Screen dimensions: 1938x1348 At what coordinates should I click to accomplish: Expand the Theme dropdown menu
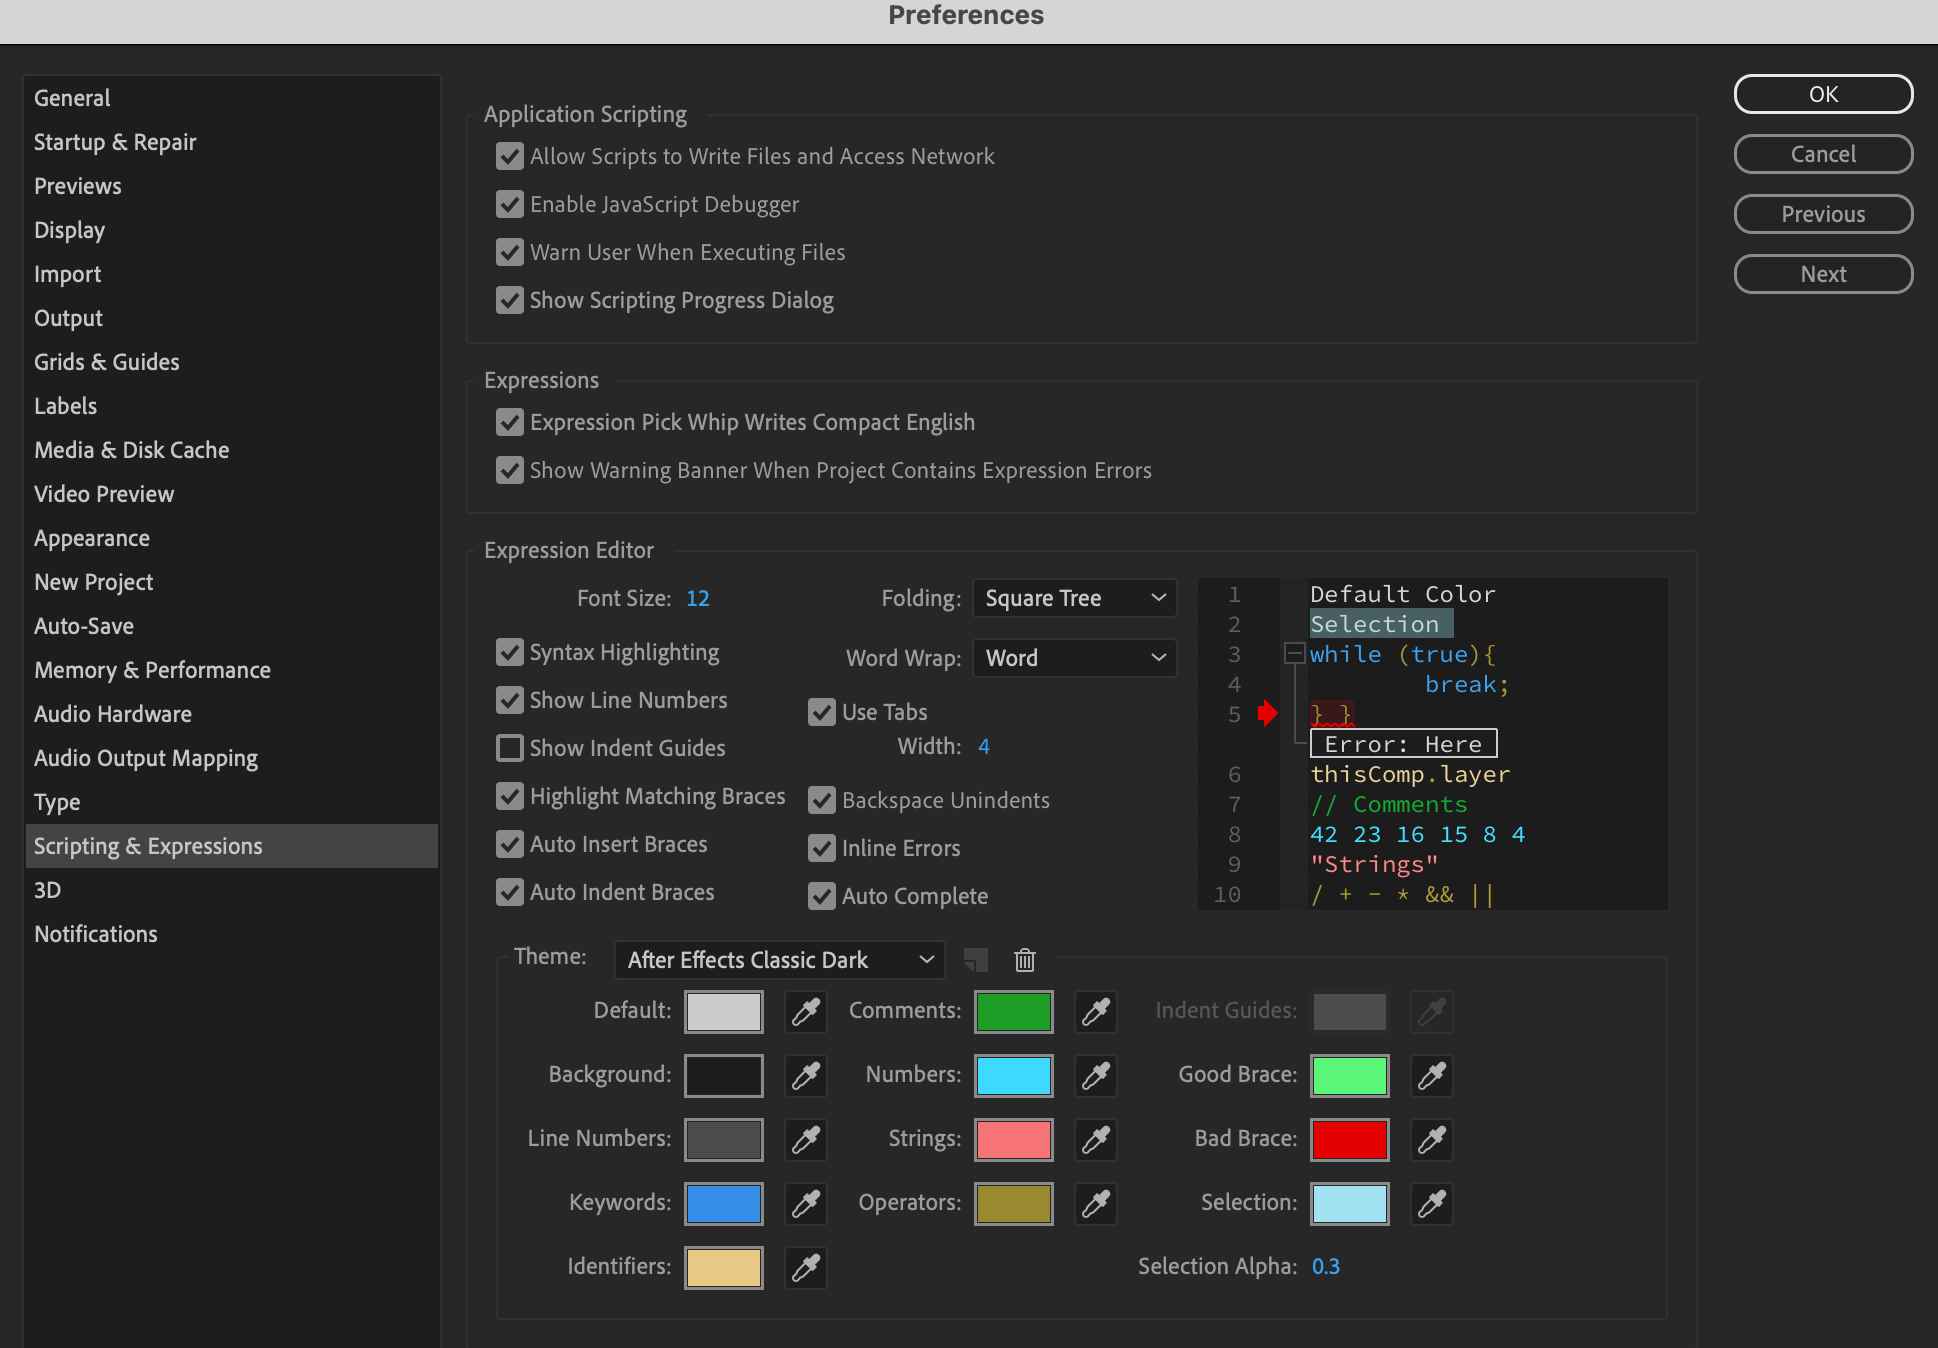tap(780, 960)
